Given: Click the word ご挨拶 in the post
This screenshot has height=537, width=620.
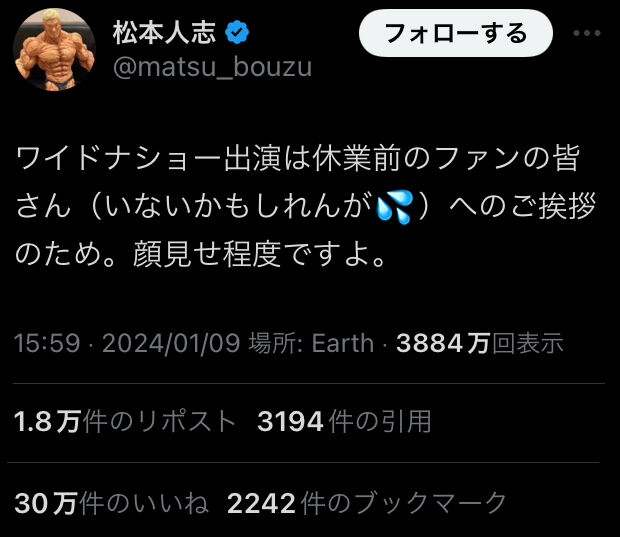Looking at the screenshot, I should point(553,207).
